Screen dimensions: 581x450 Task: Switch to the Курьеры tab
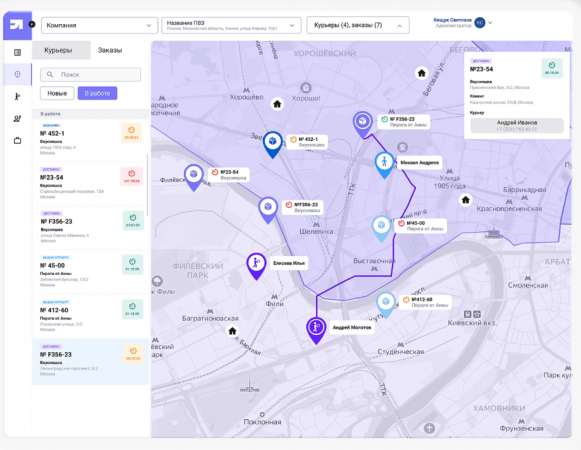(x=58, y=50)
